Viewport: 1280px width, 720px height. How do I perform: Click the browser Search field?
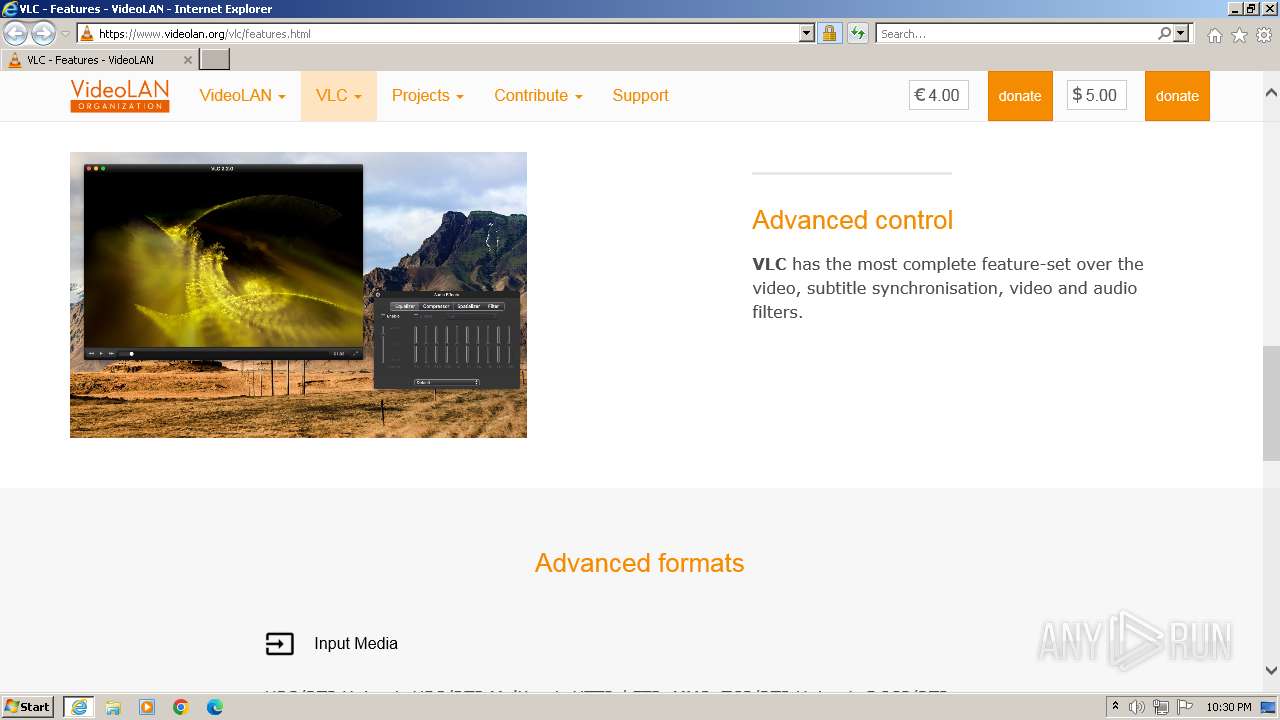(1016, 33)
